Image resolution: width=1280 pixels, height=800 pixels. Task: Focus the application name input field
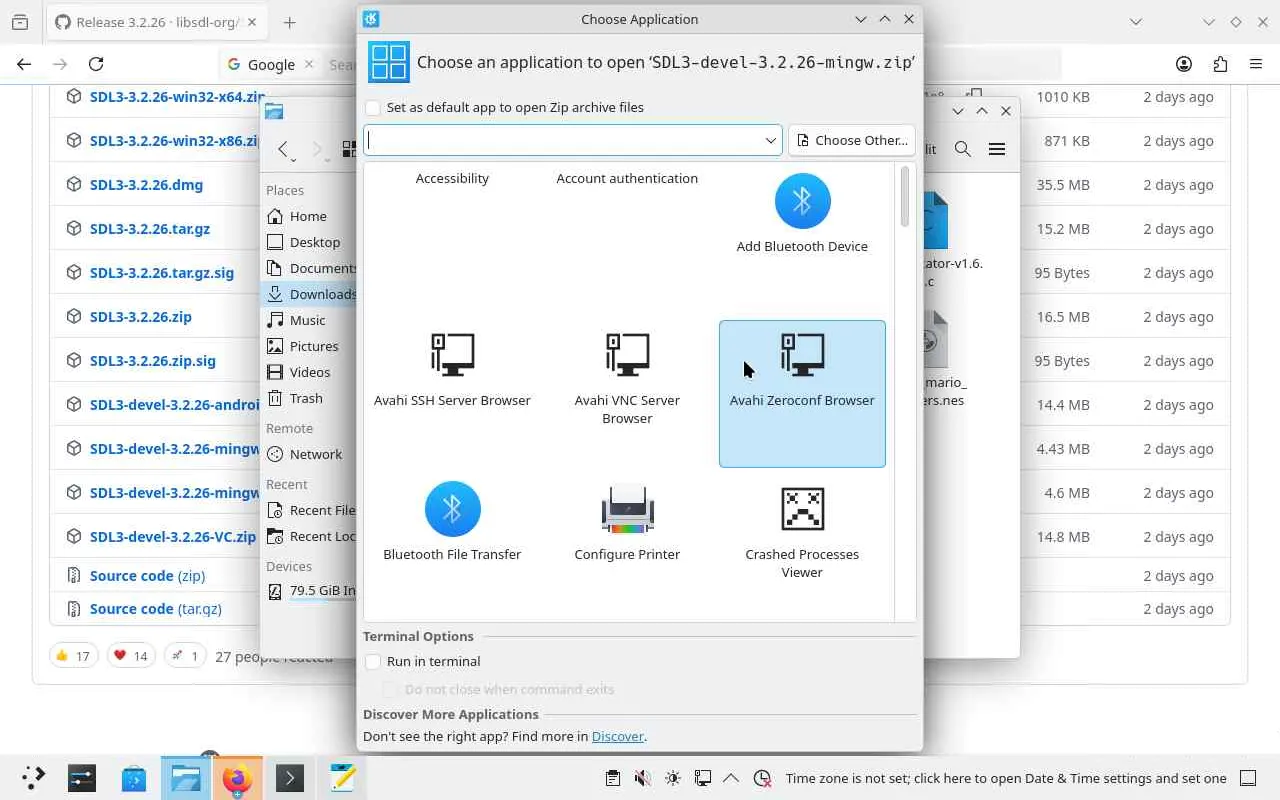(x=564, y=141)
